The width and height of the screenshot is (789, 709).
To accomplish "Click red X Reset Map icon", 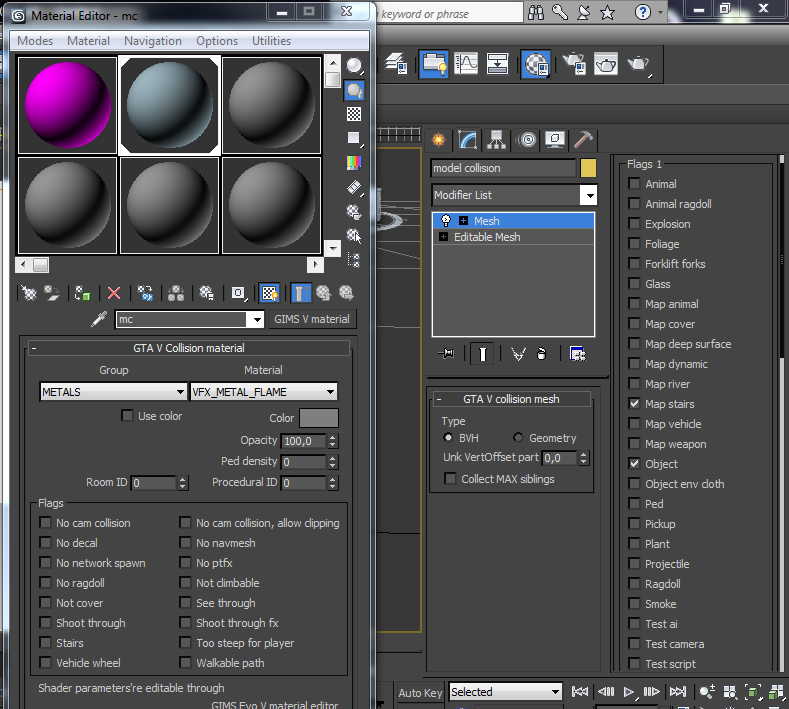I will point(114,293).
